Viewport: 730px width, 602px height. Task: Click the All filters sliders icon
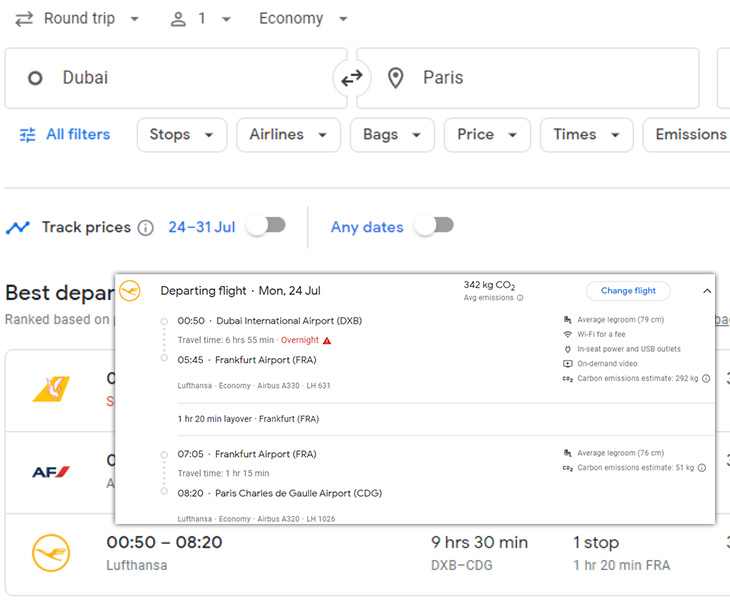27,135
